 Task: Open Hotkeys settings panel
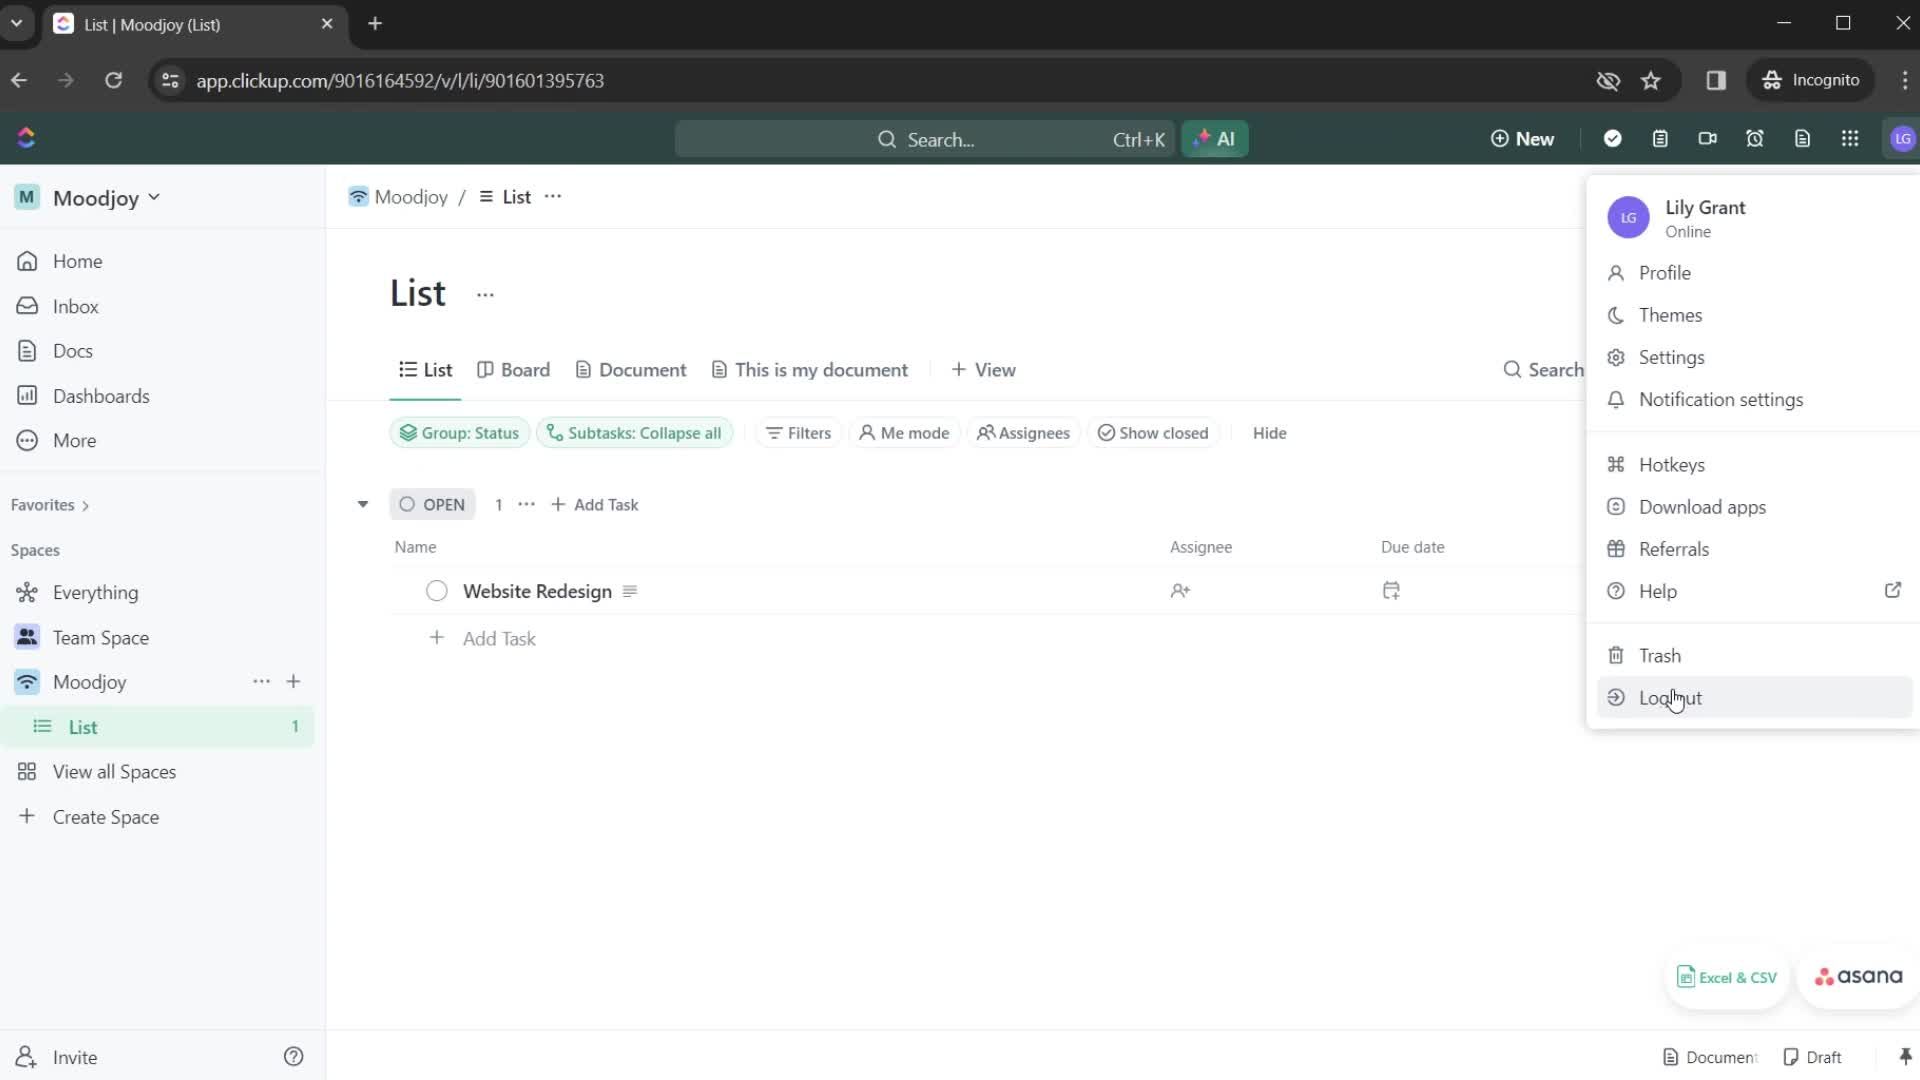(x=1671, y=464)
